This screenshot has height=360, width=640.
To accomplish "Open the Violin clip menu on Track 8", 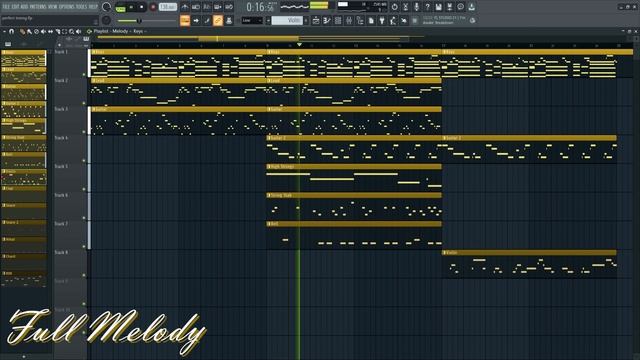I will click(x=444, y=253).
